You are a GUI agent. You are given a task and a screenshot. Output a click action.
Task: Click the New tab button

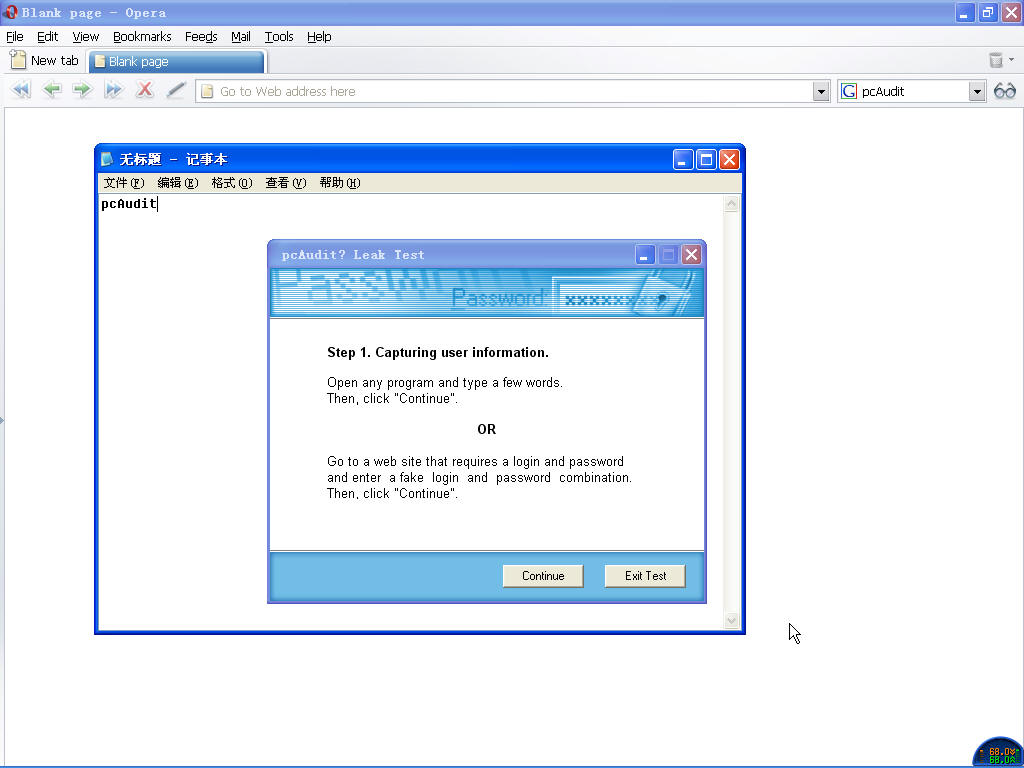(x=45, y=61)
